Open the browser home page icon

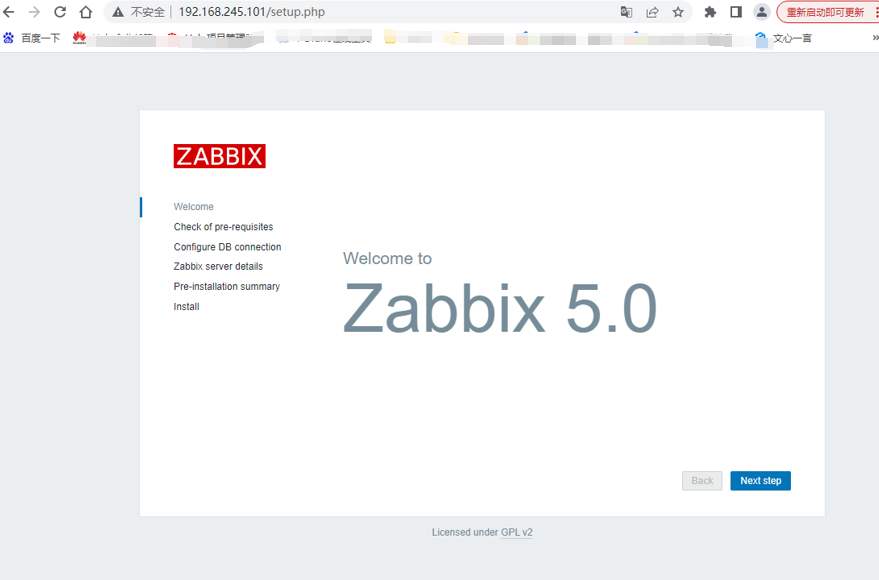click(x=86, y=12)
